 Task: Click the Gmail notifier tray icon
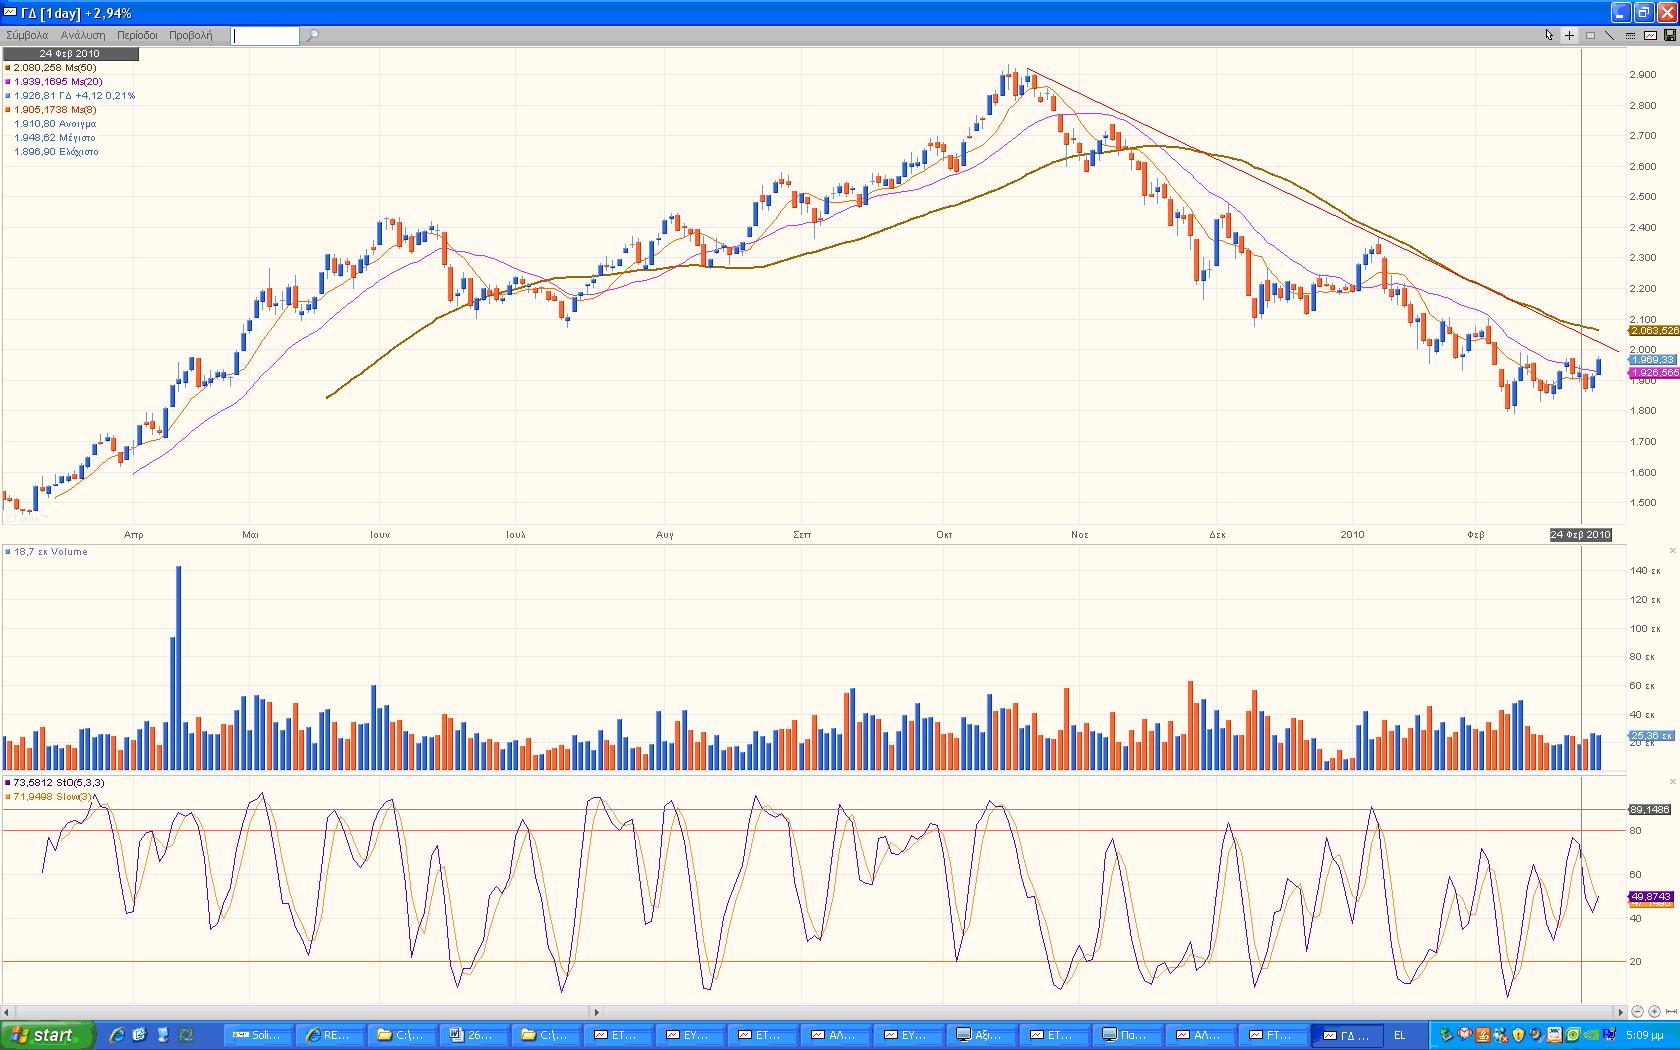(1465, 1035)
